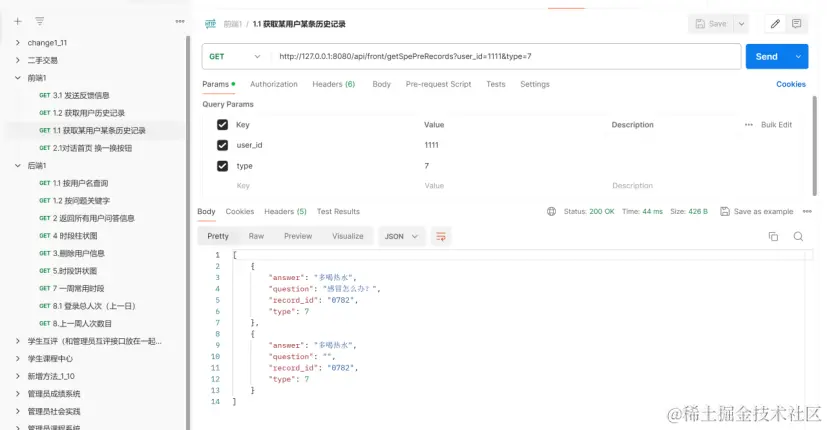Open sidebar more options ellipsis
The height and width of the screenshot is (430, 828).
pyautogui.click(x=180, y=21)
